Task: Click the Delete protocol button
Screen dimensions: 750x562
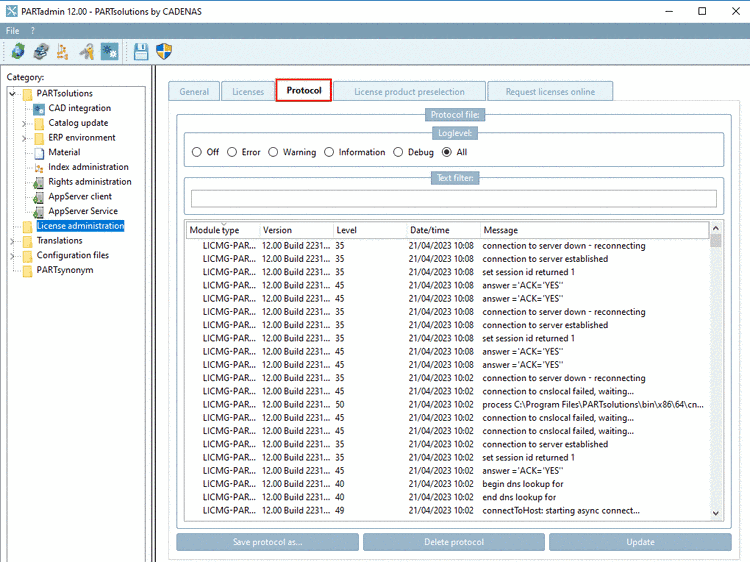Action: [x=453, y=542]
